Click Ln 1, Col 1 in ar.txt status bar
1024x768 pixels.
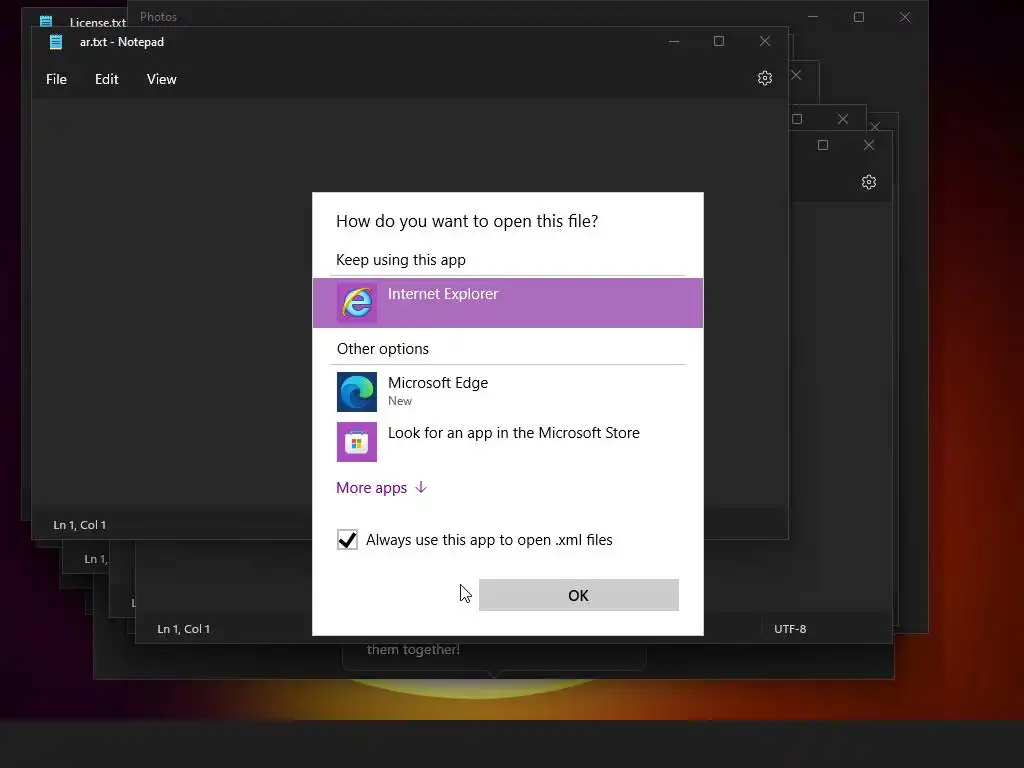click(80, 525)
